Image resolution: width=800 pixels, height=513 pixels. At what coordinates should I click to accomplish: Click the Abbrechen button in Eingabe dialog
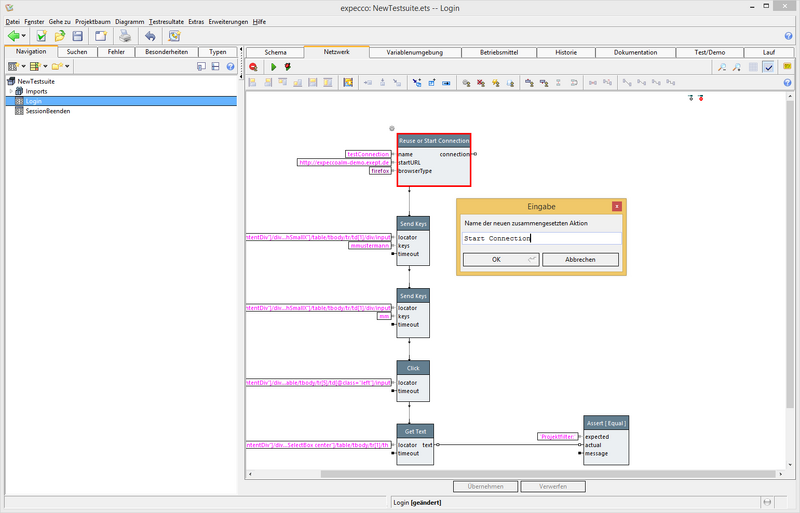(580, 259)
